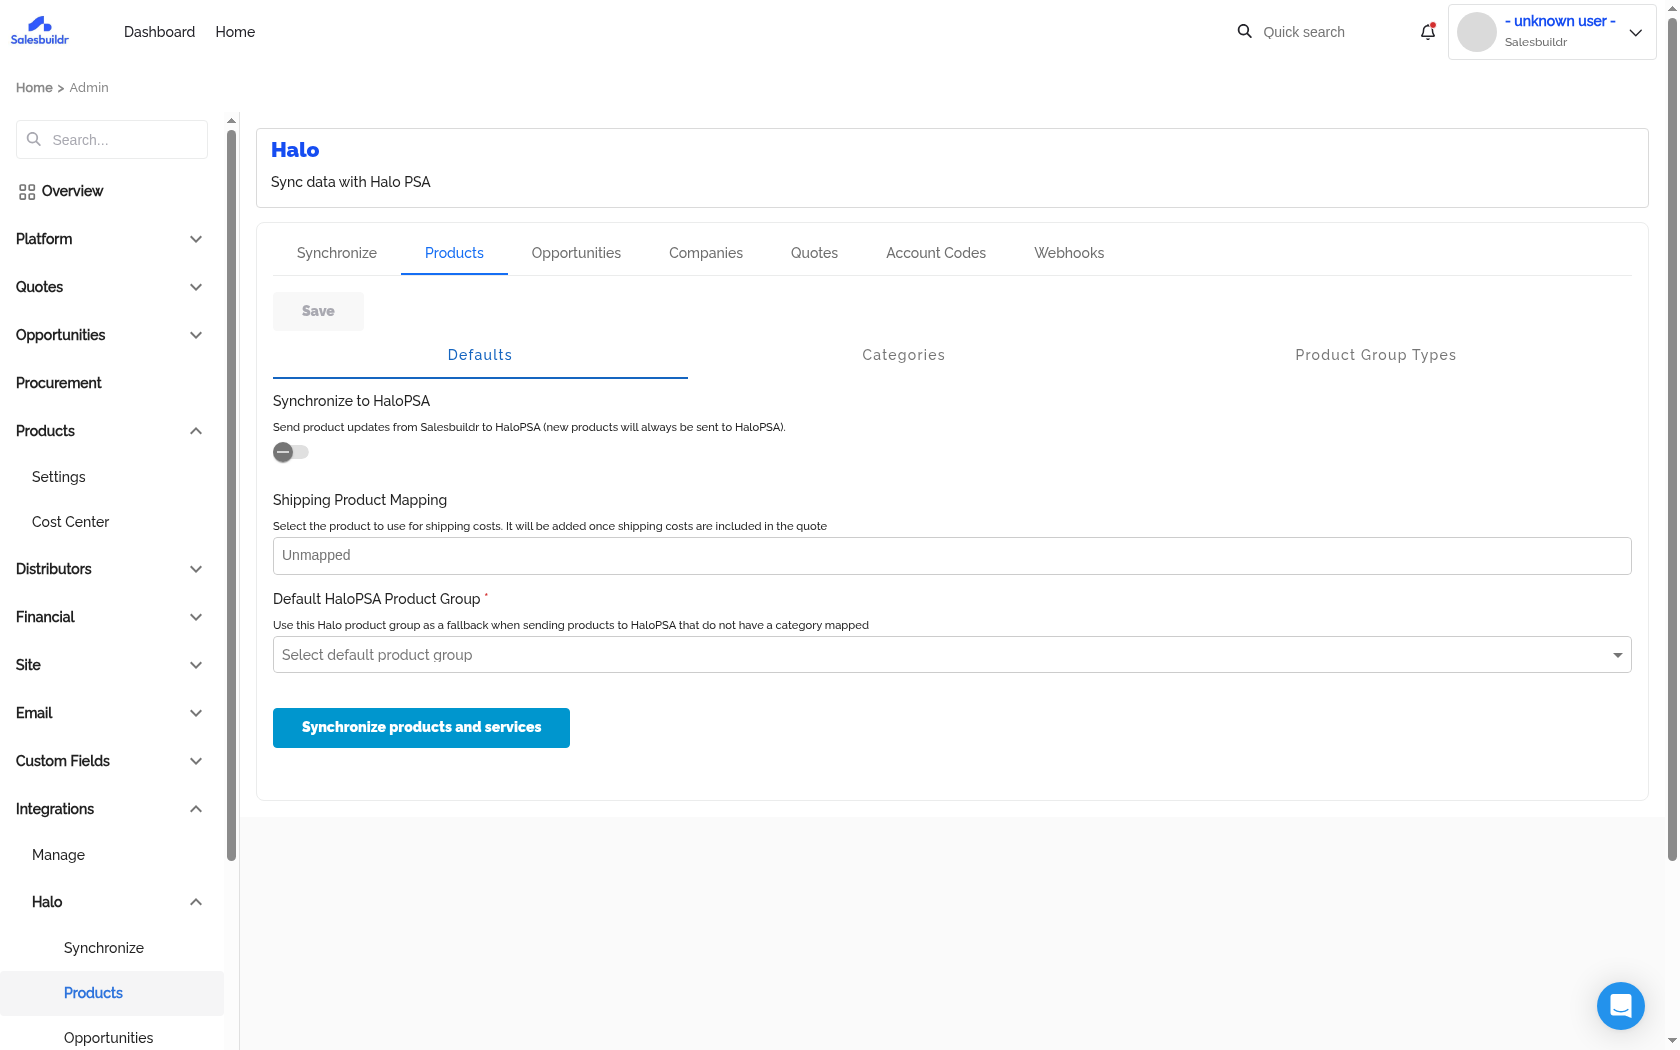Click the Shipping Product Mapping field
Screen dimensions: 1680x1050
tap(952, 556)
